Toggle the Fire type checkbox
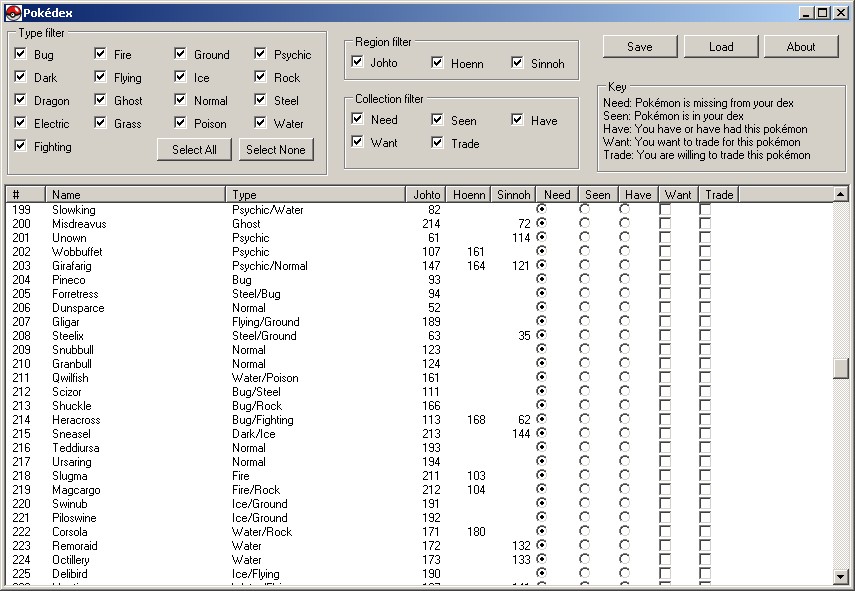This screenshot has height=591, width=855. pyautogui.click(x=100, y=53)
